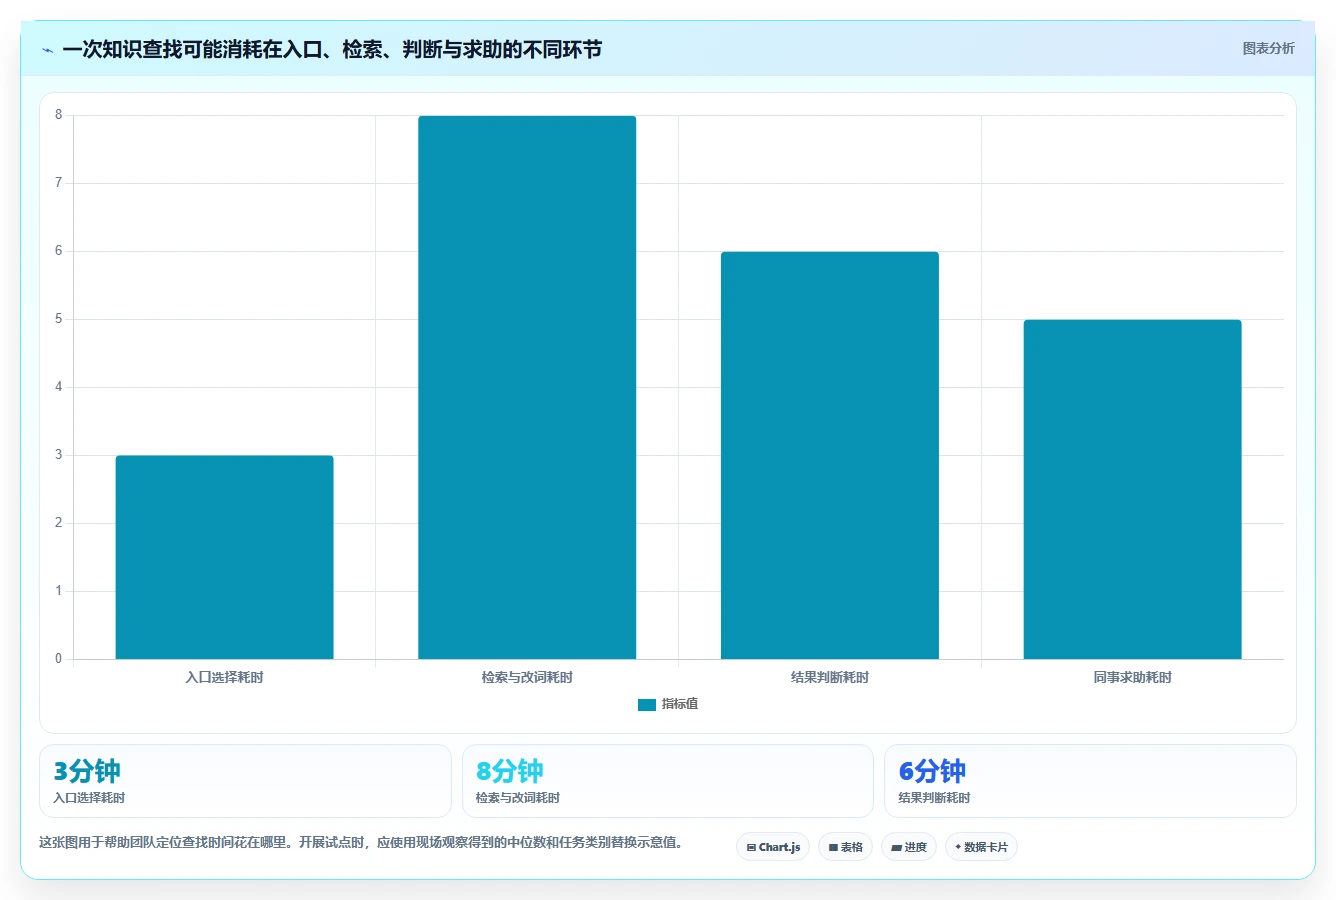Click the Chart.js tag
Viewport: 1336px width, 900px height.
(x=773, y=847)
